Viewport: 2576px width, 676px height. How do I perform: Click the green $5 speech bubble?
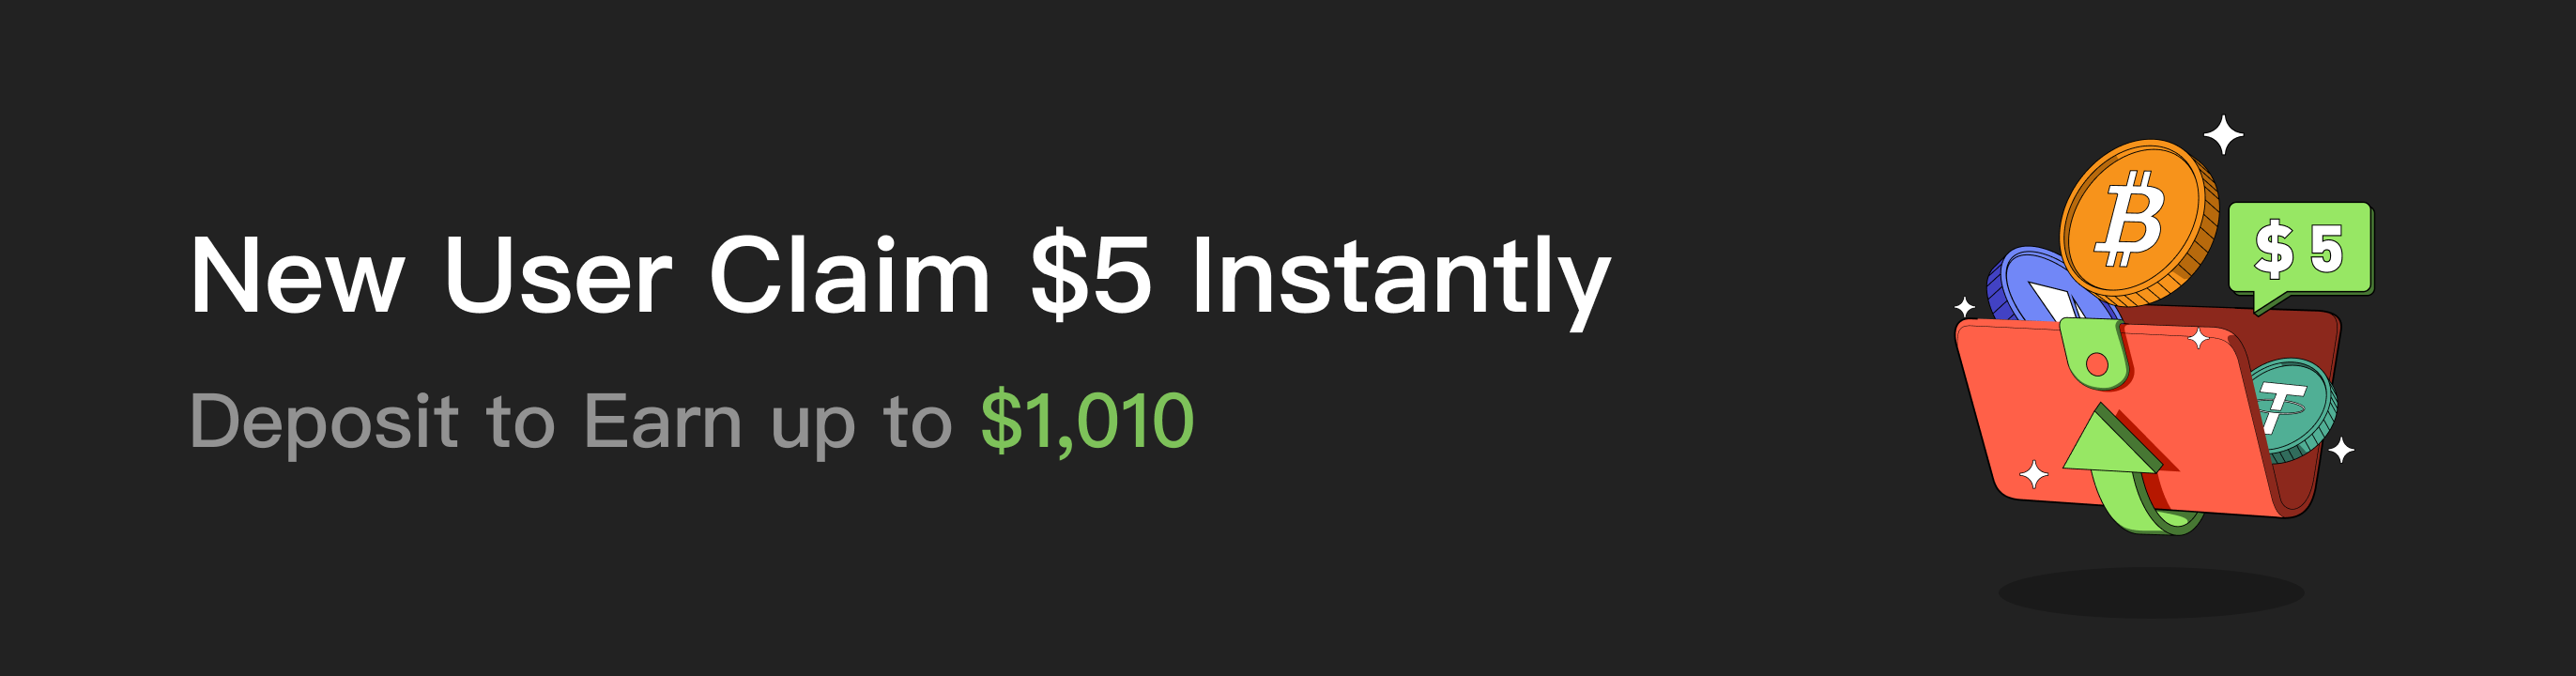[2300, 250]
